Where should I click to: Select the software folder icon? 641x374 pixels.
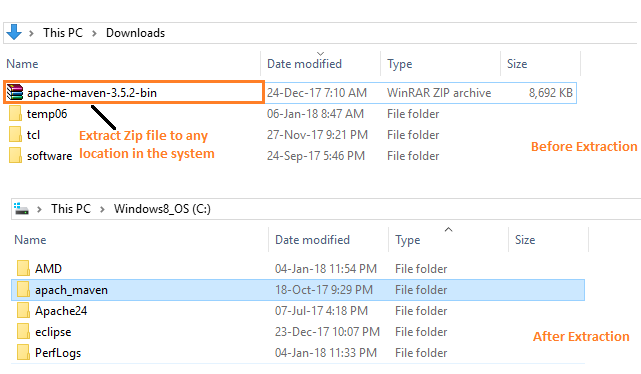(x=15, y=155)
